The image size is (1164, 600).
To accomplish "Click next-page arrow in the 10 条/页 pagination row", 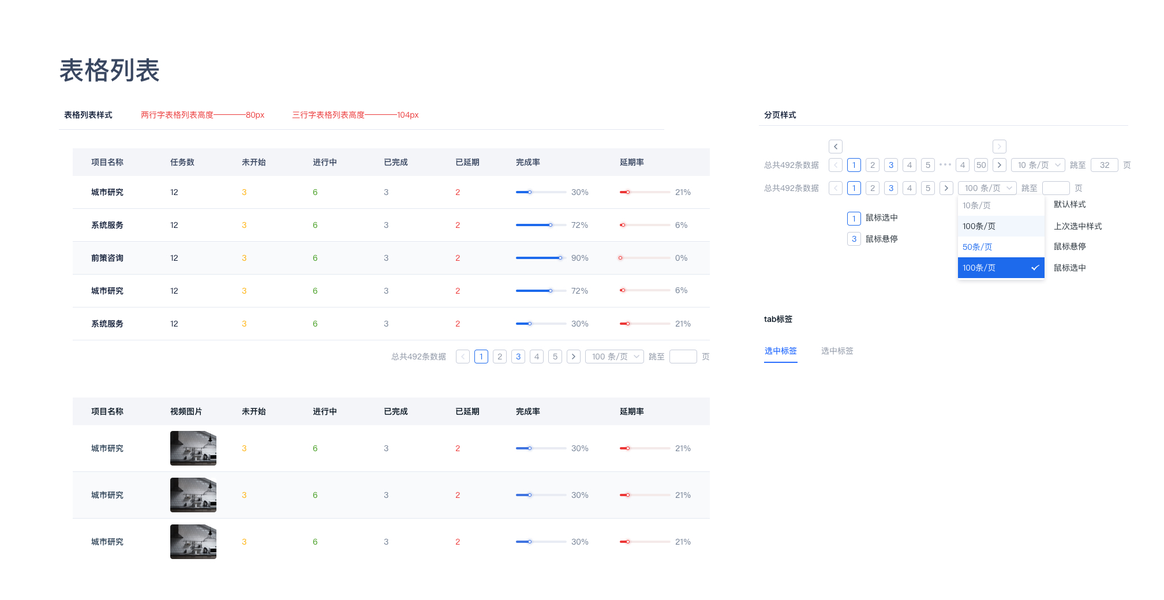I will click(x=999, y=165).
